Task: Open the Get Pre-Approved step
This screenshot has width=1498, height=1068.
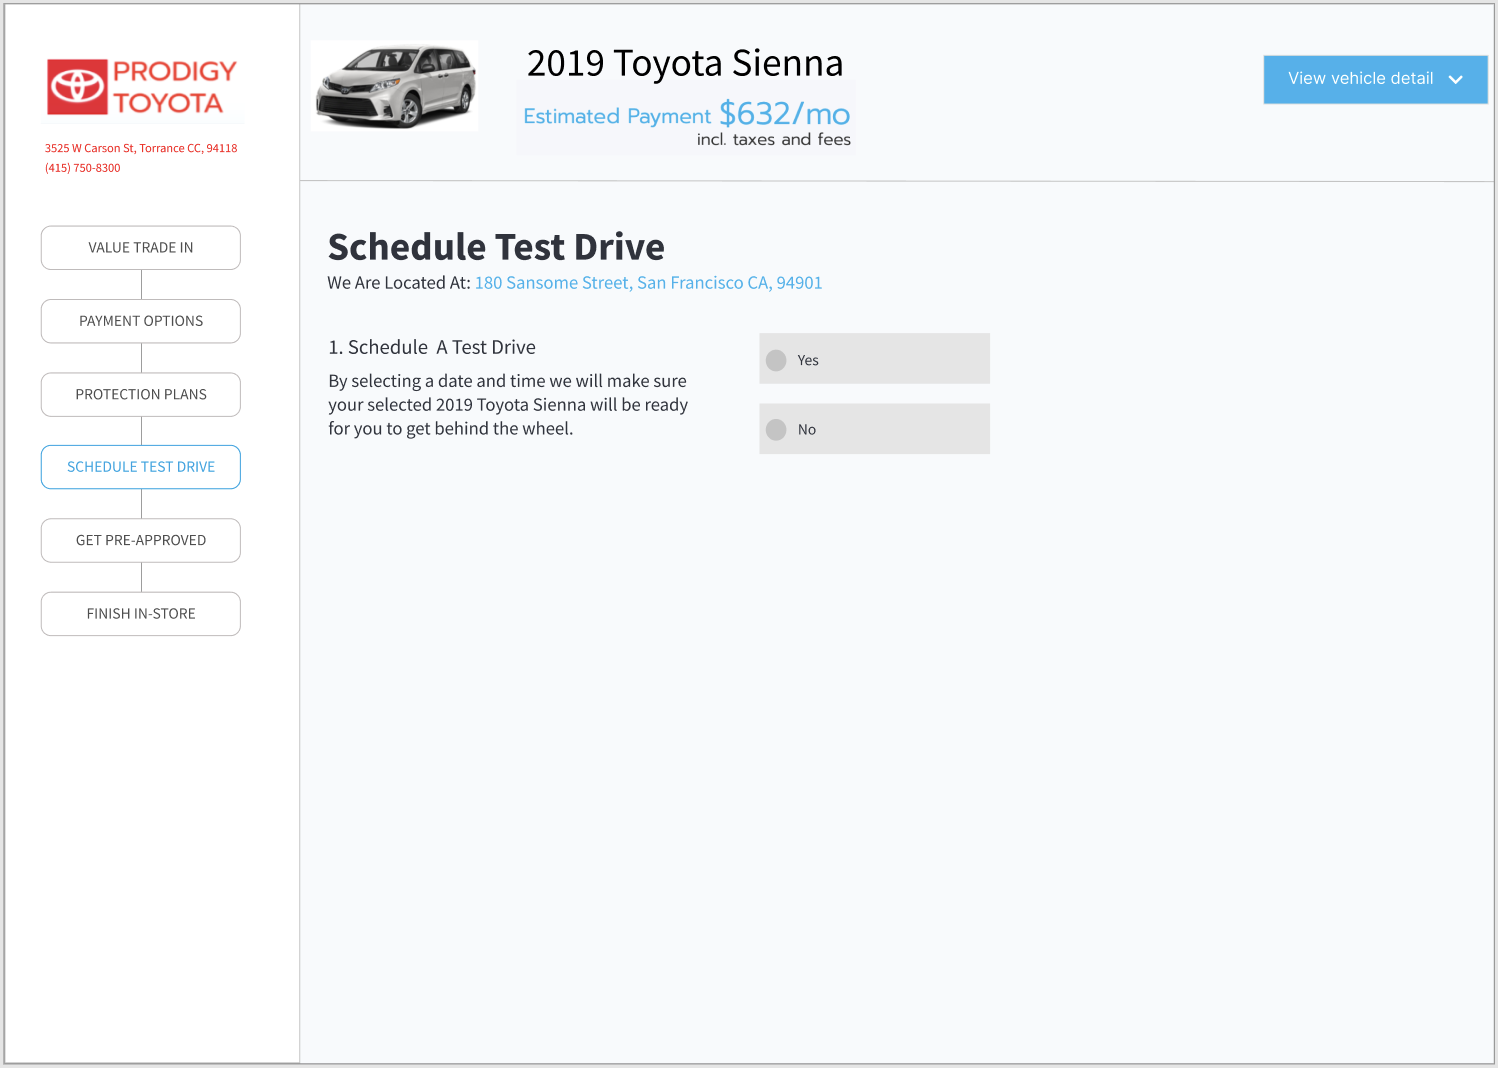Action: point(141,540)
